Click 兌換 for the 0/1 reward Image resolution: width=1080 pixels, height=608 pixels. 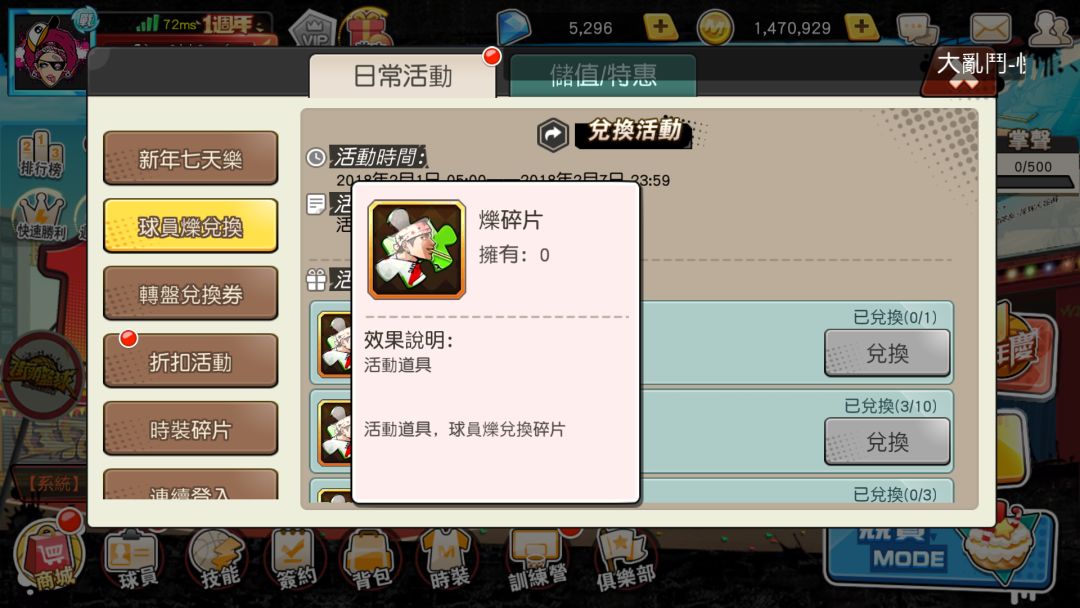tap(887, 353)
